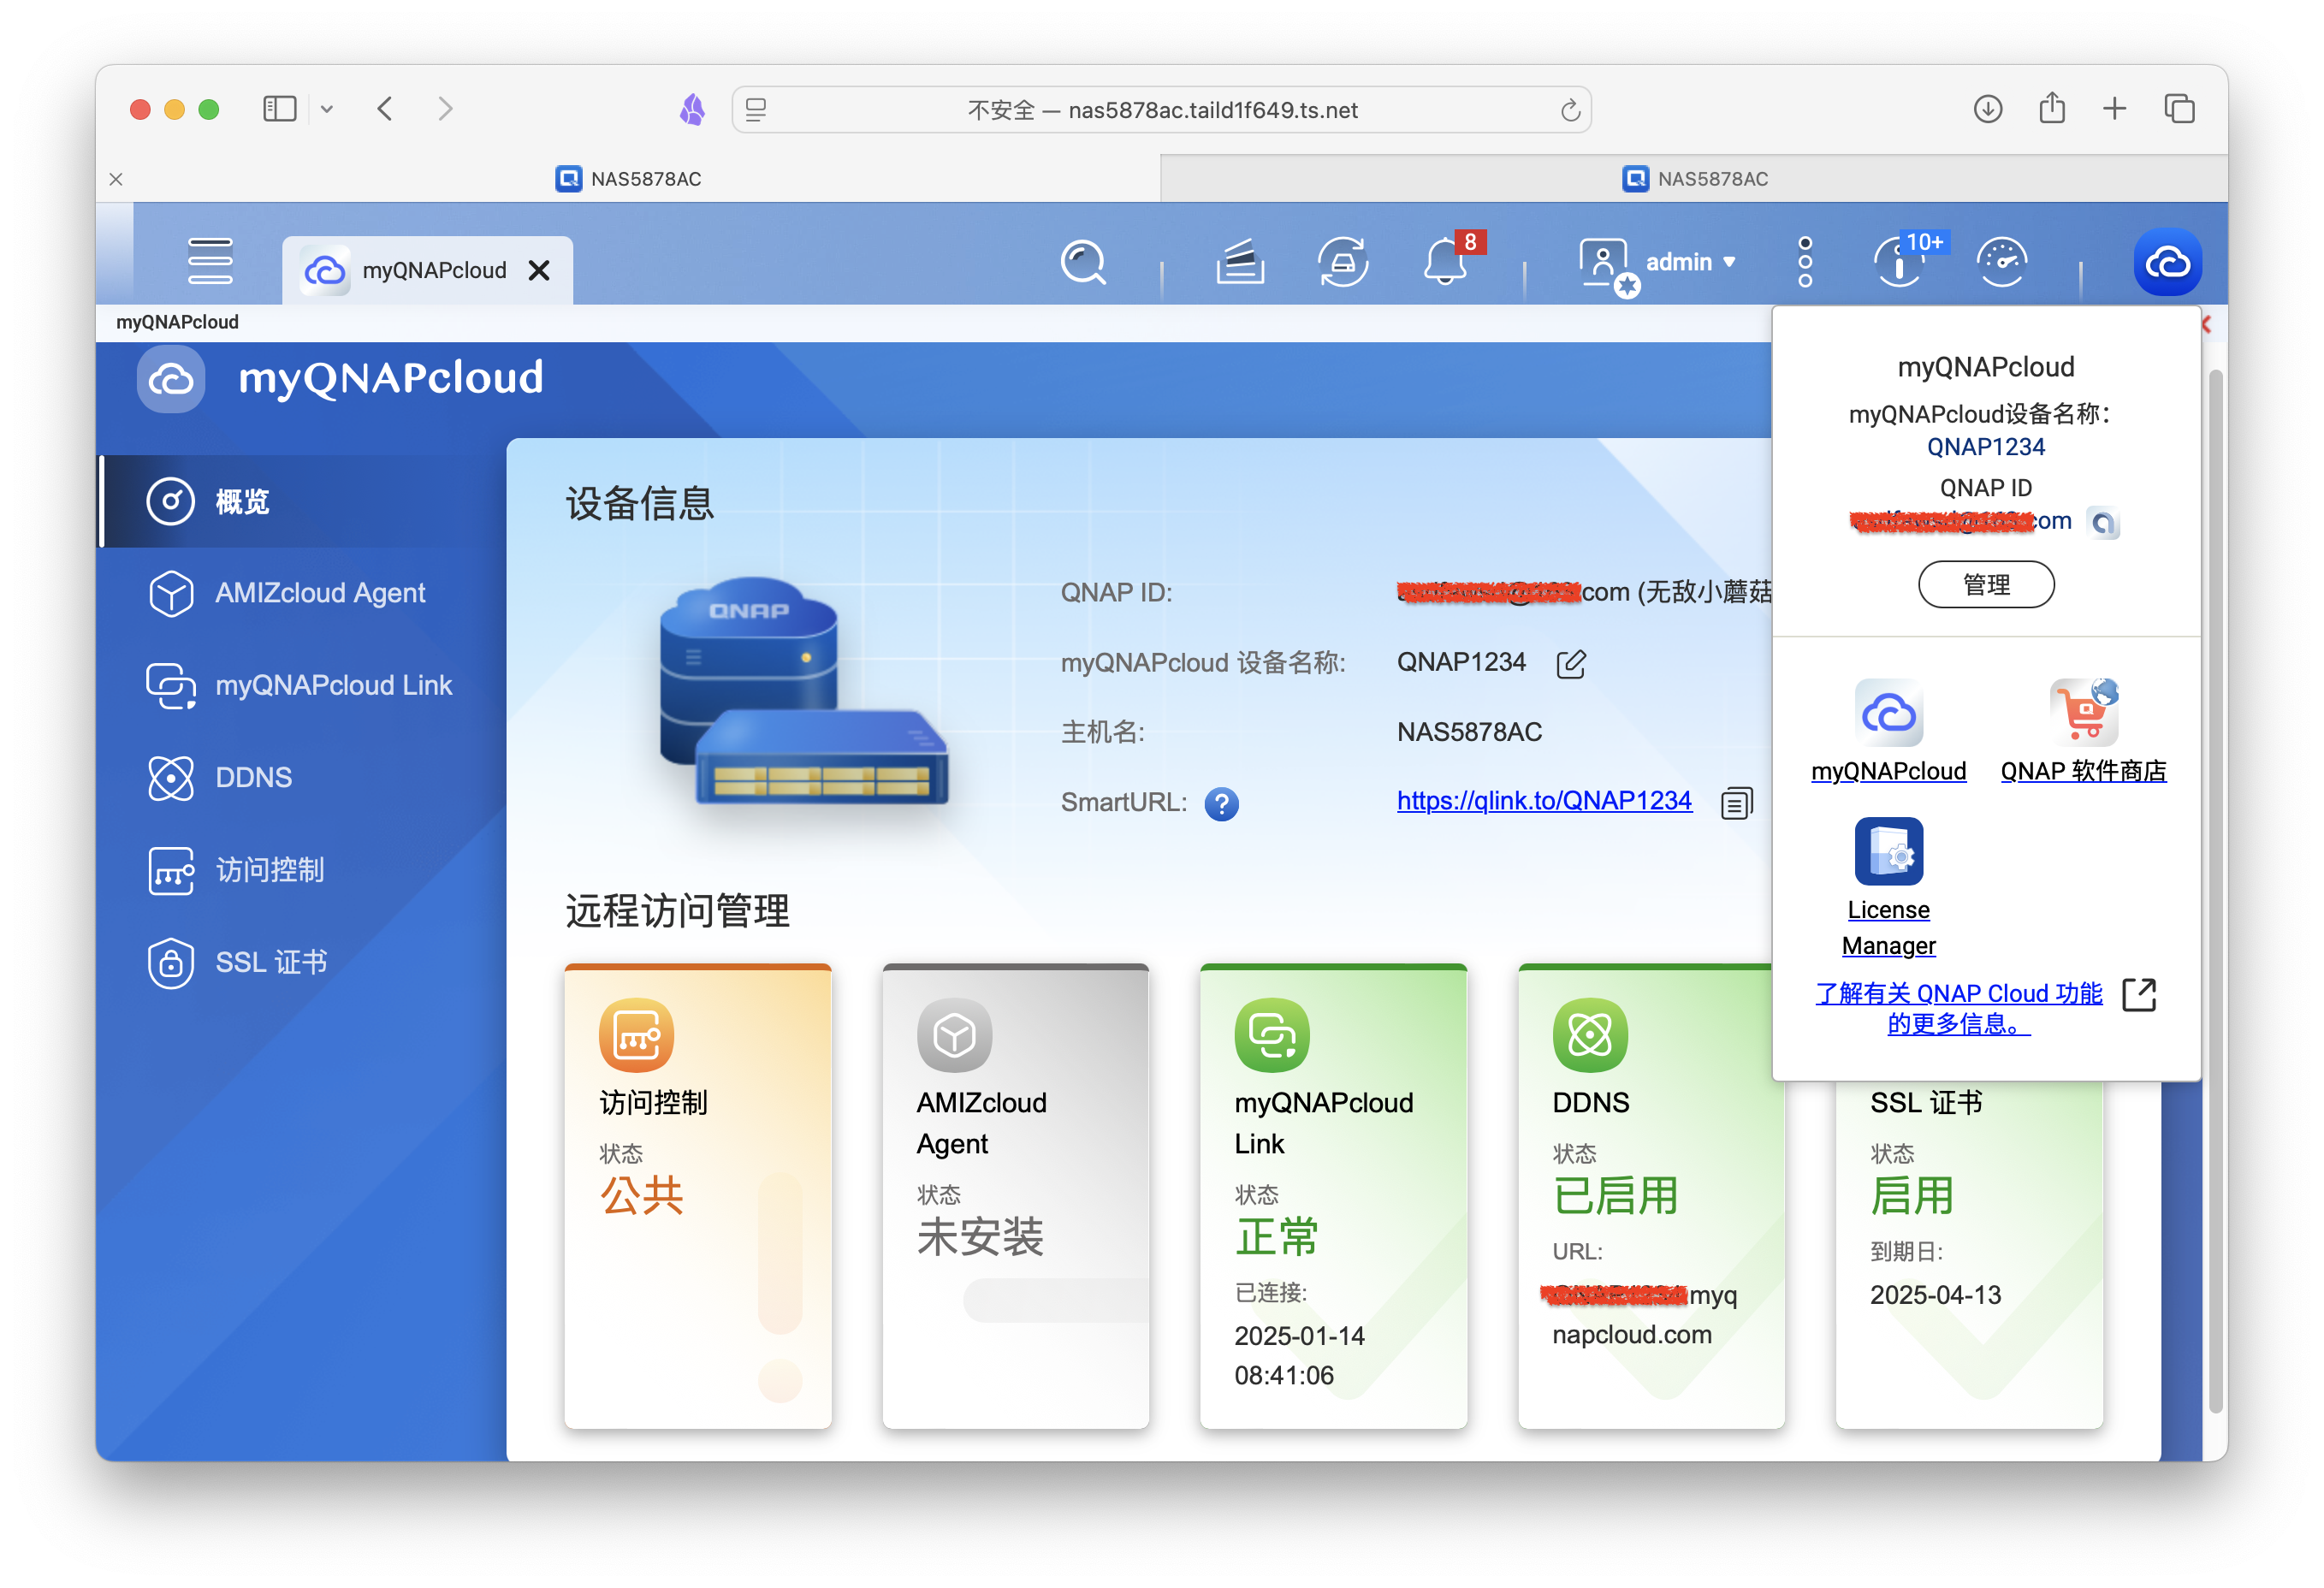Screen dimensions: 2324x1588
Task: Expand Safari sidebar options chevron
Action: point(326,109)
